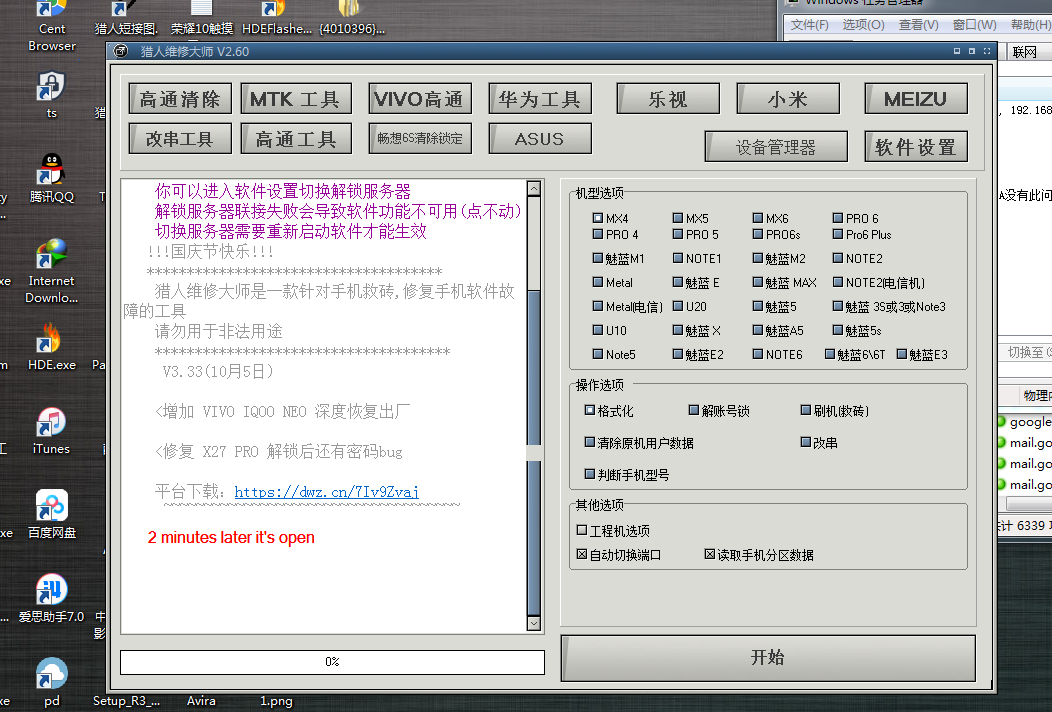Open the 改串工具 section
The image size is (1052, 712).
click(180, 138)
